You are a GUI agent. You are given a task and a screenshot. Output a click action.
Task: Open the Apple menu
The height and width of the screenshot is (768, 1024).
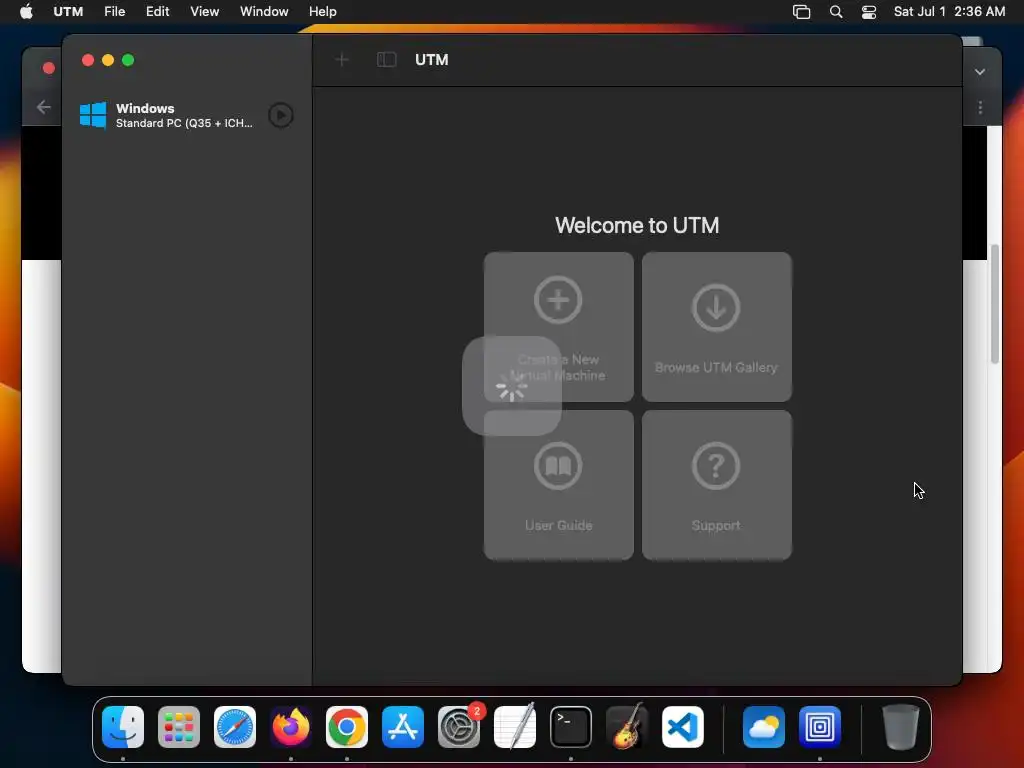[x=26, y=12]
